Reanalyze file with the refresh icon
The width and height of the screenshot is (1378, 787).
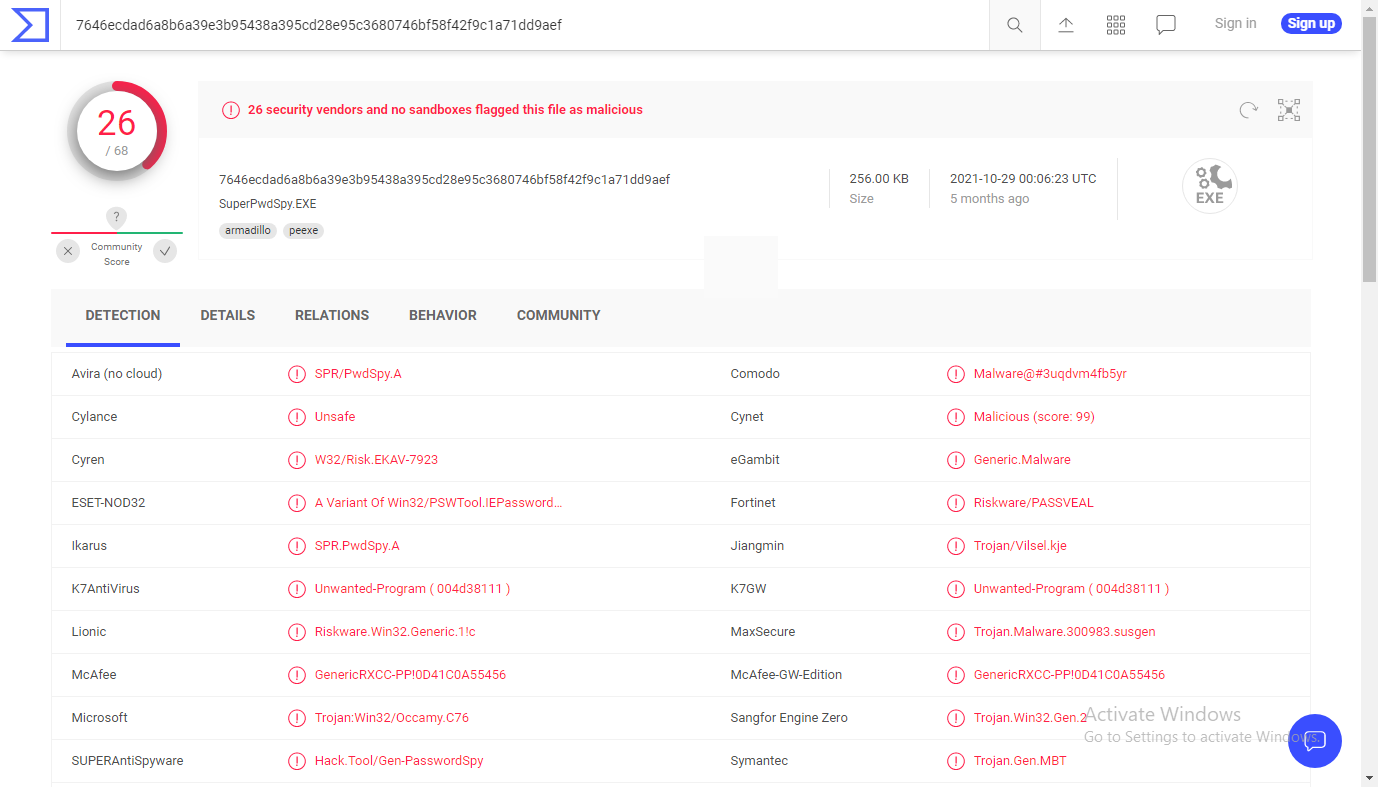1248,110
